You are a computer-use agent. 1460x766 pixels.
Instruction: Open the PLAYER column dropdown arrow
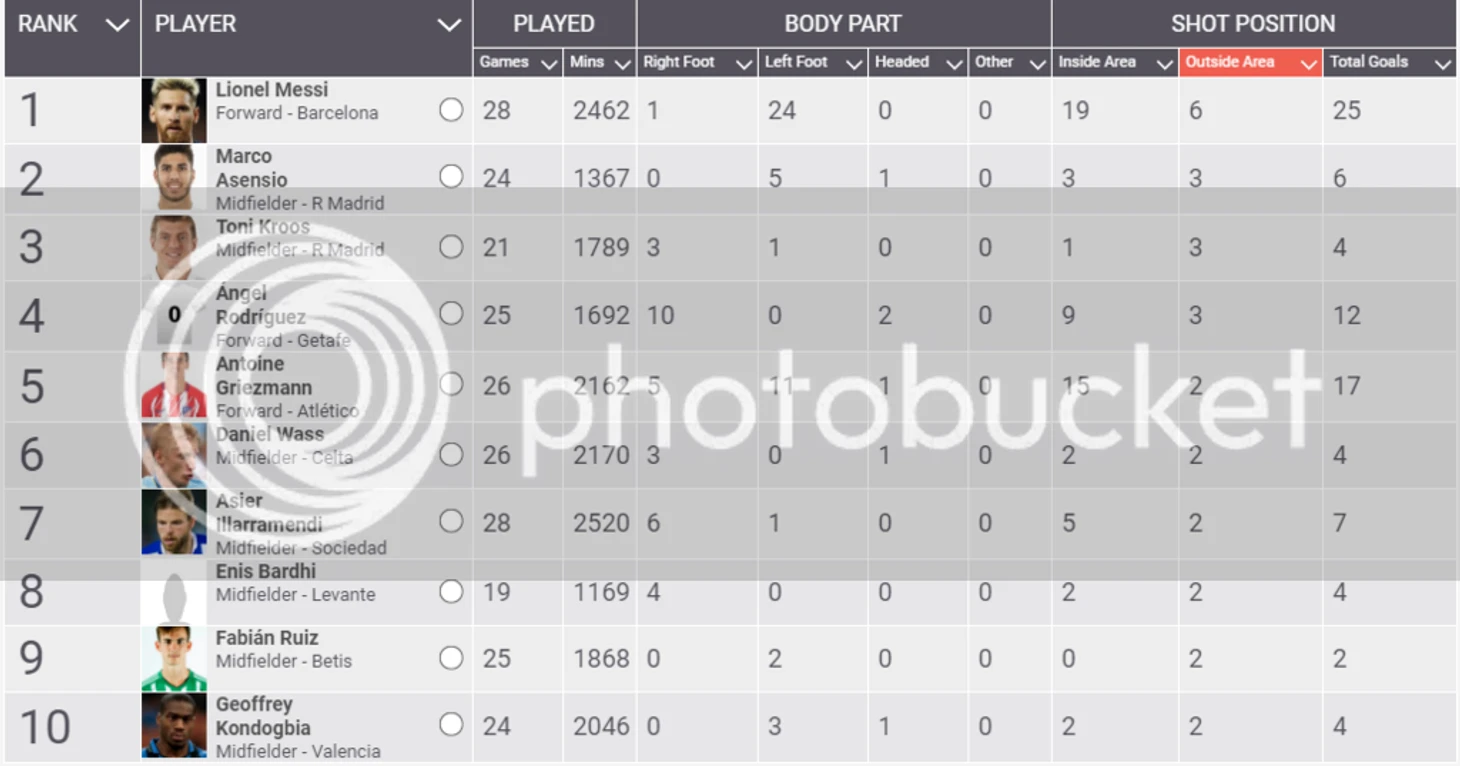point(449,25)
